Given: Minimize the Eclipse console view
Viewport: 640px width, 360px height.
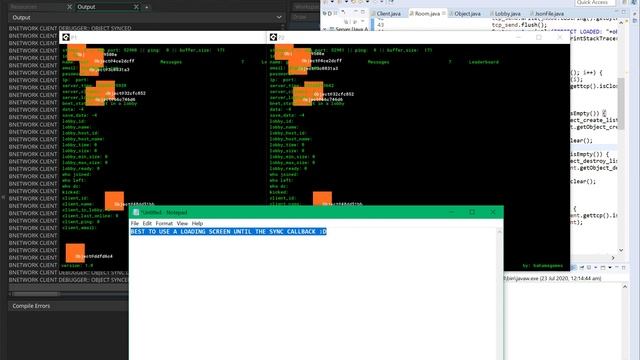Looking at the screenshot, I should point(617,267).
